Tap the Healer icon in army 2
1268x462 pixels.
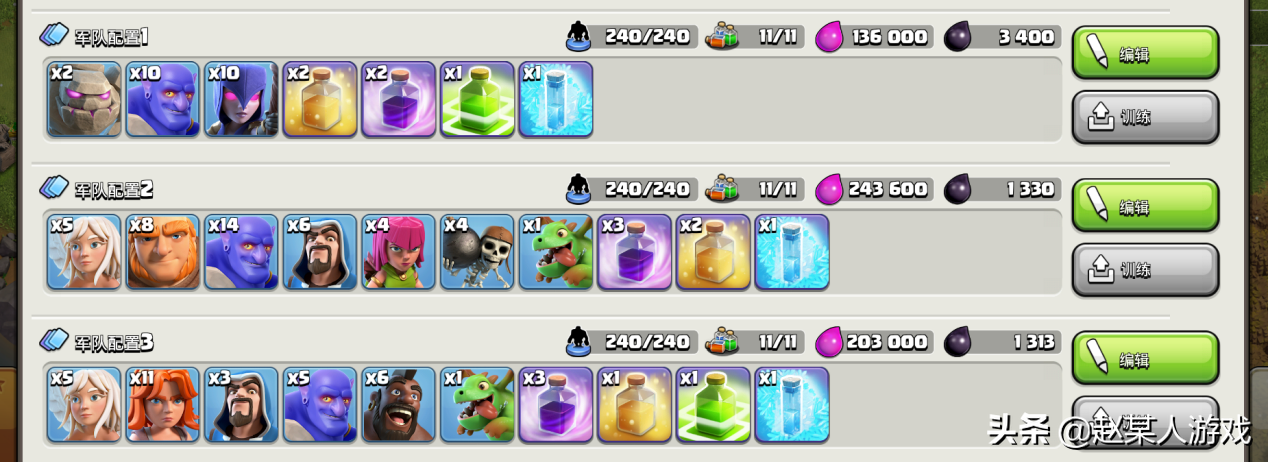tap(84, 252)
